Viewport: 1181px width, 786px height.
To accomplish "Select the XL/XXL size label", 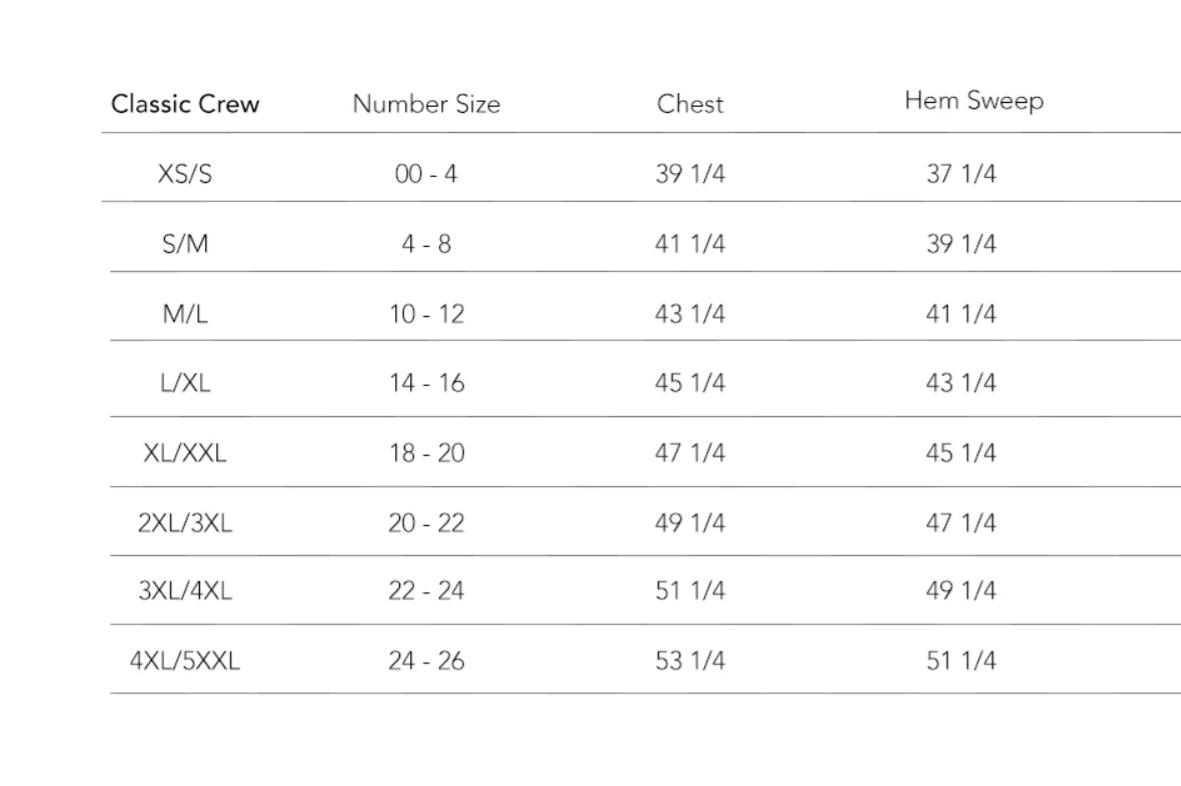I will click(185, 452).
